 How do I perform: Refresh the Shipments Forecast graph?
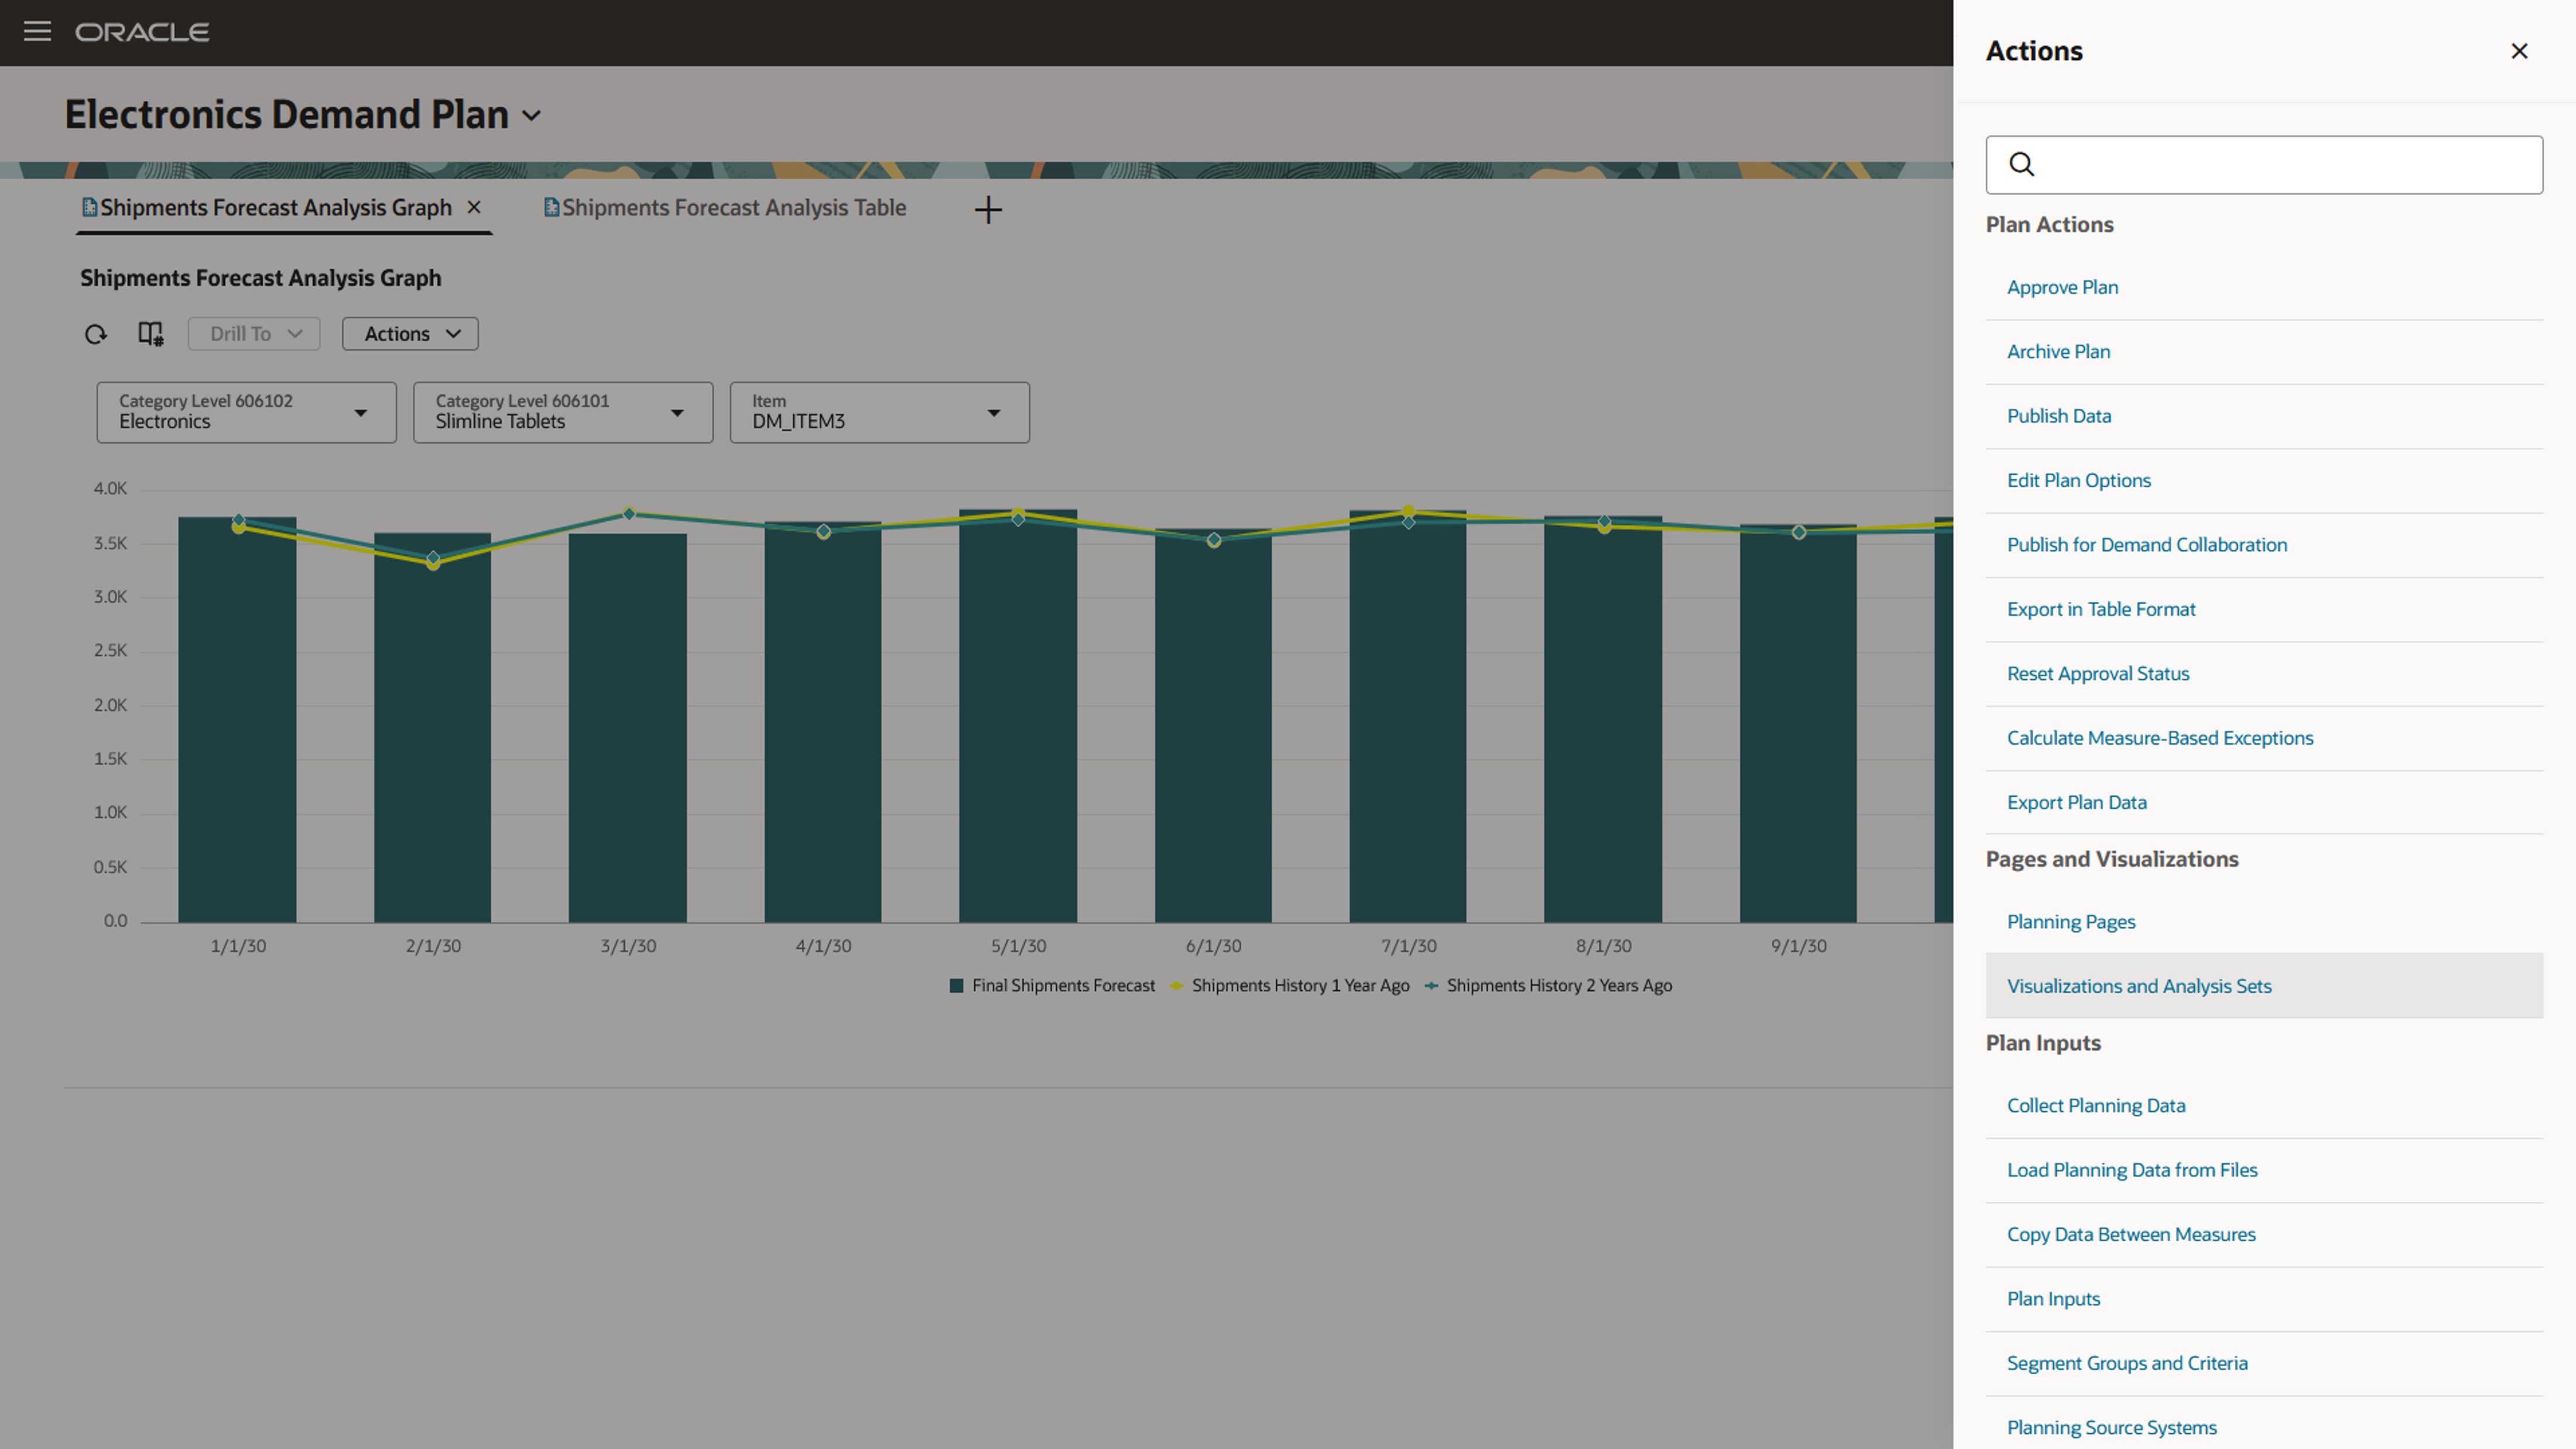95,334
